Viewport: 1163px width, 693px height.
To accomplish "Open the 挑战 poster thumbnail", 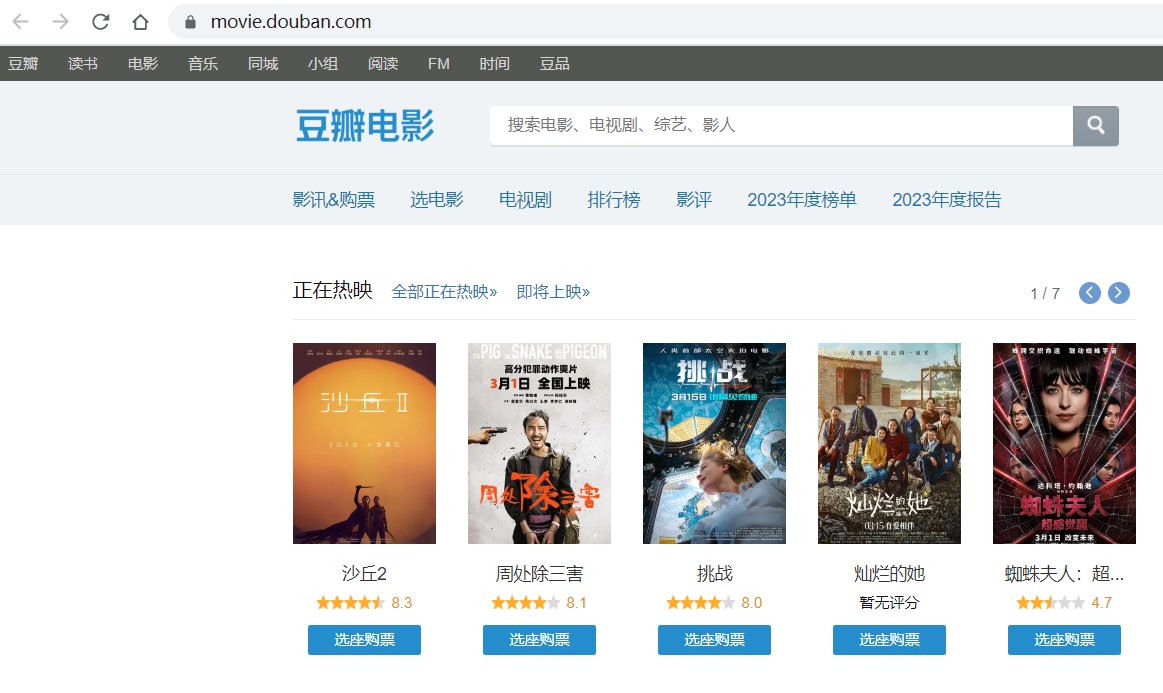I will [714, 443].
